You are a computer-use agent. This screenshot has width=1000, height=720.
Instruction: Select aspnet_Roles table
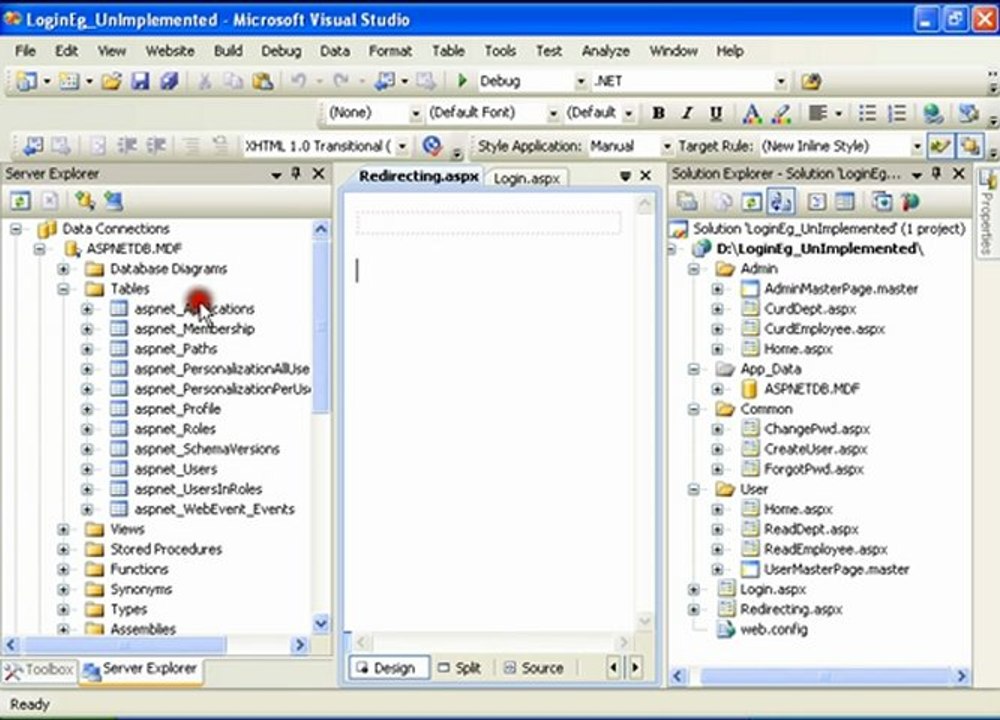(x=175, y=429)
